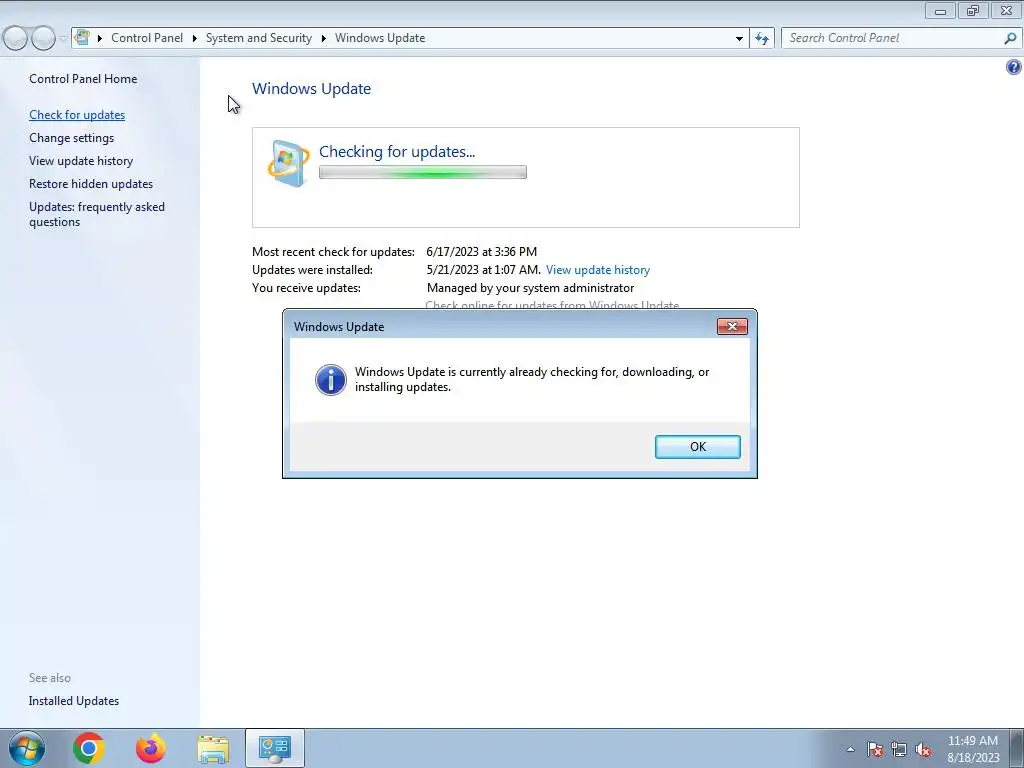The width and height of the screenshot is (1024, 768).
Task: Click the Windows Start orb
Action: pyautogui.click(x=27, y=748)
